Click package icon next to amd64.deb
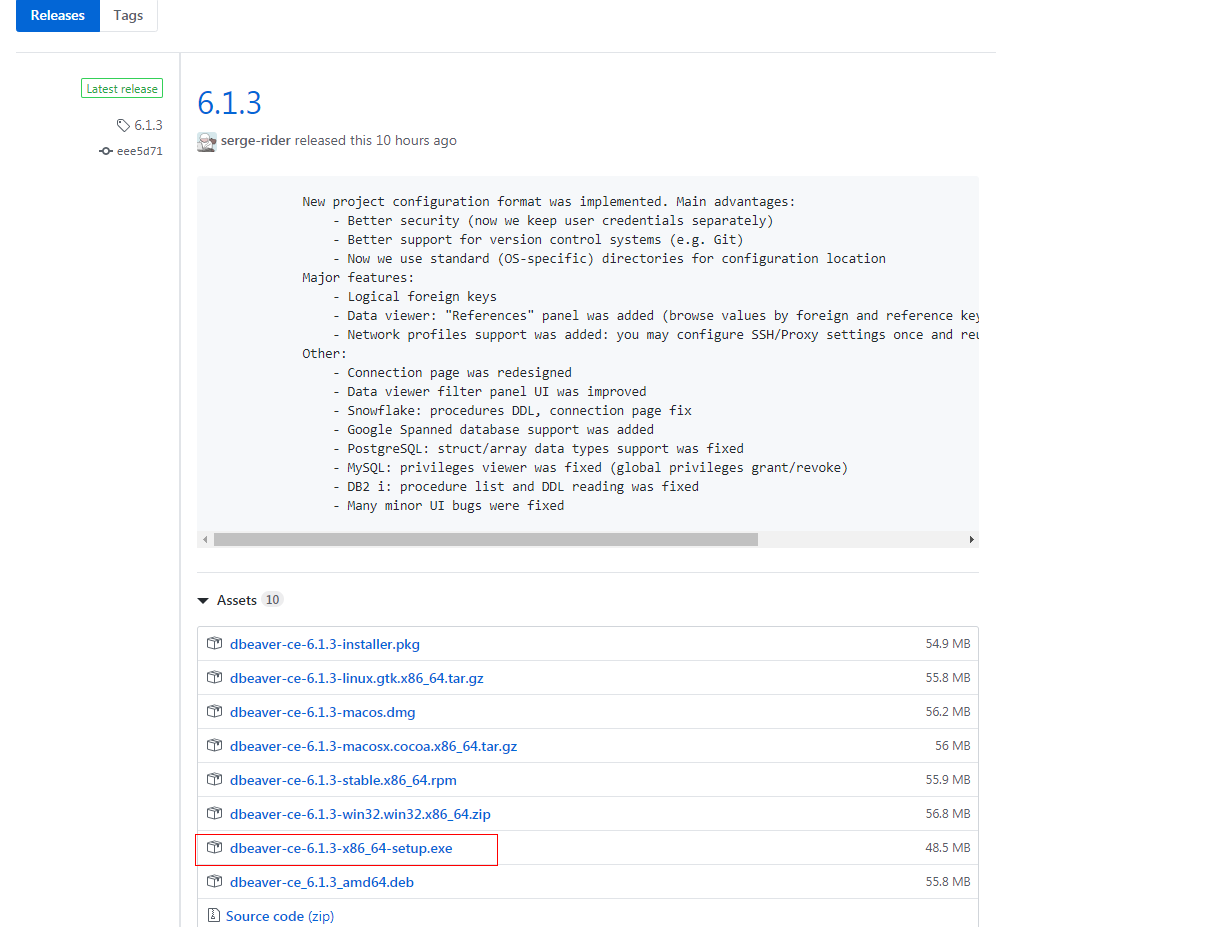 214,882
